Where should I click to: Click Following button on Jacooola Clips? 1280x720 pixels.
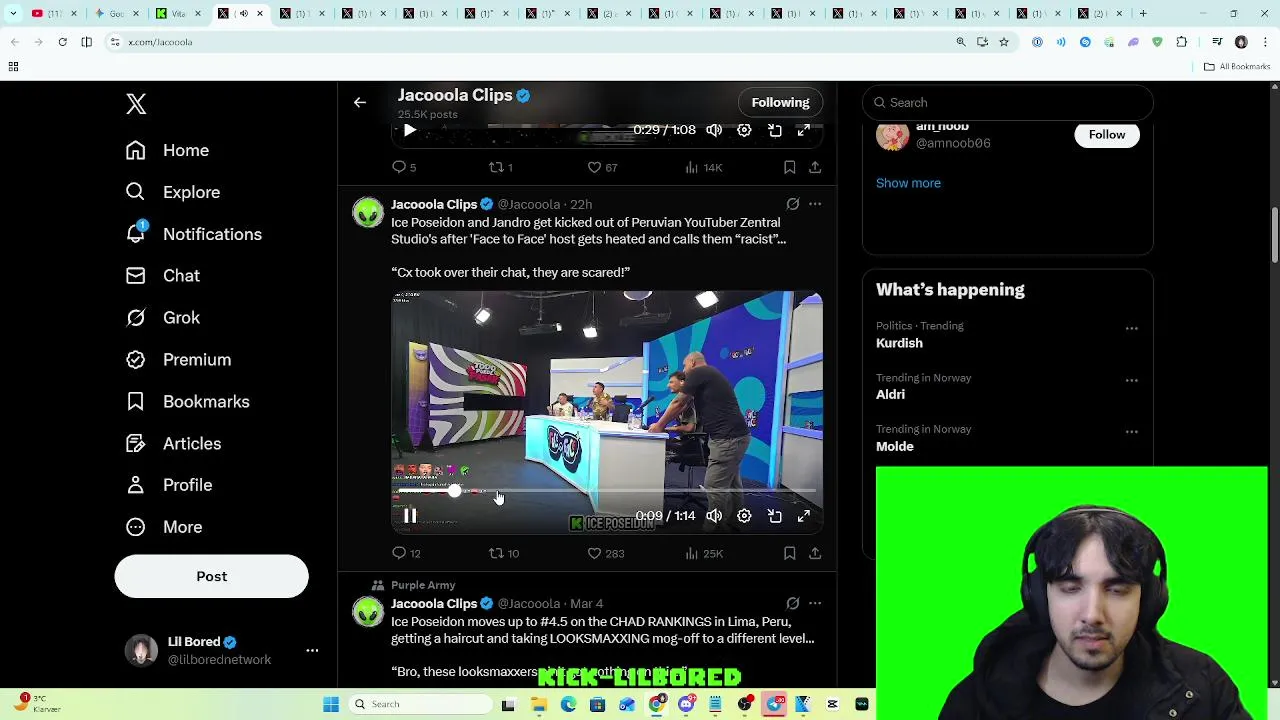click(780, 102)
